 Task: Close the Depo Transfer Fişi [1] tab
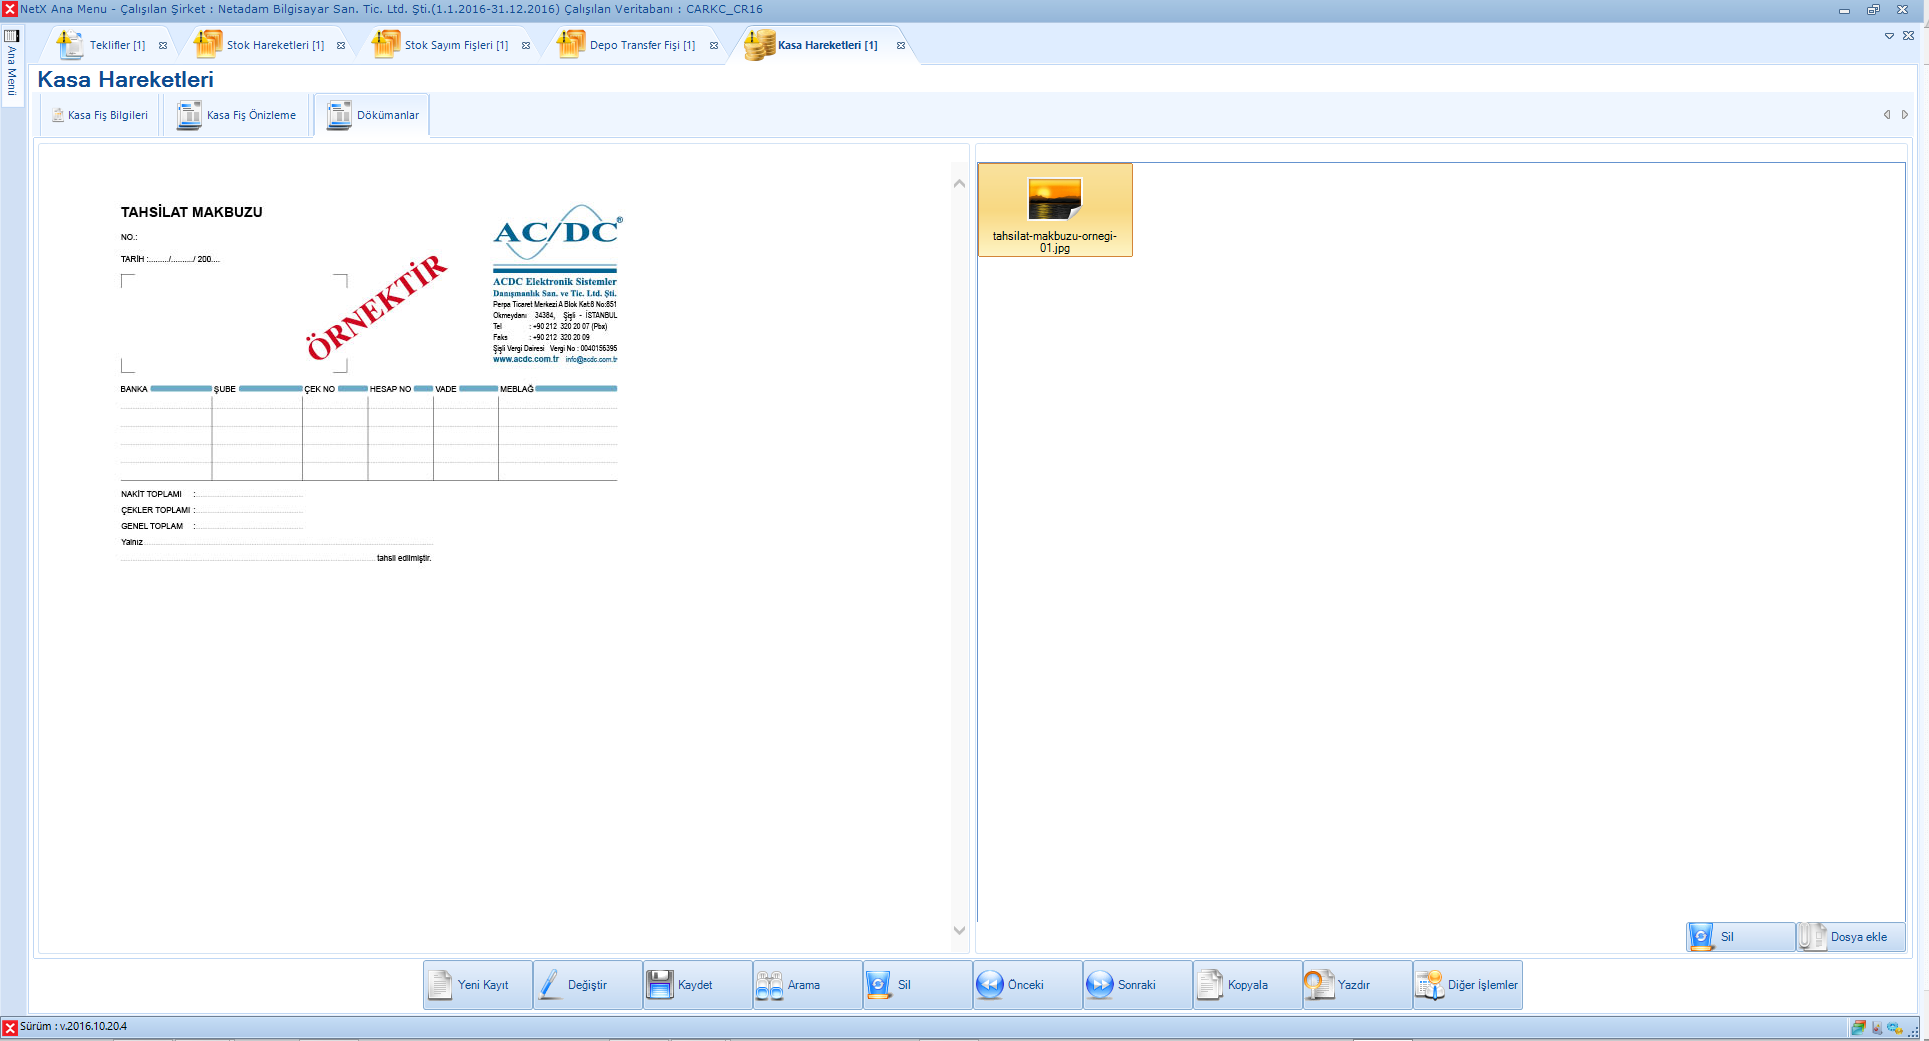point(714,46)
